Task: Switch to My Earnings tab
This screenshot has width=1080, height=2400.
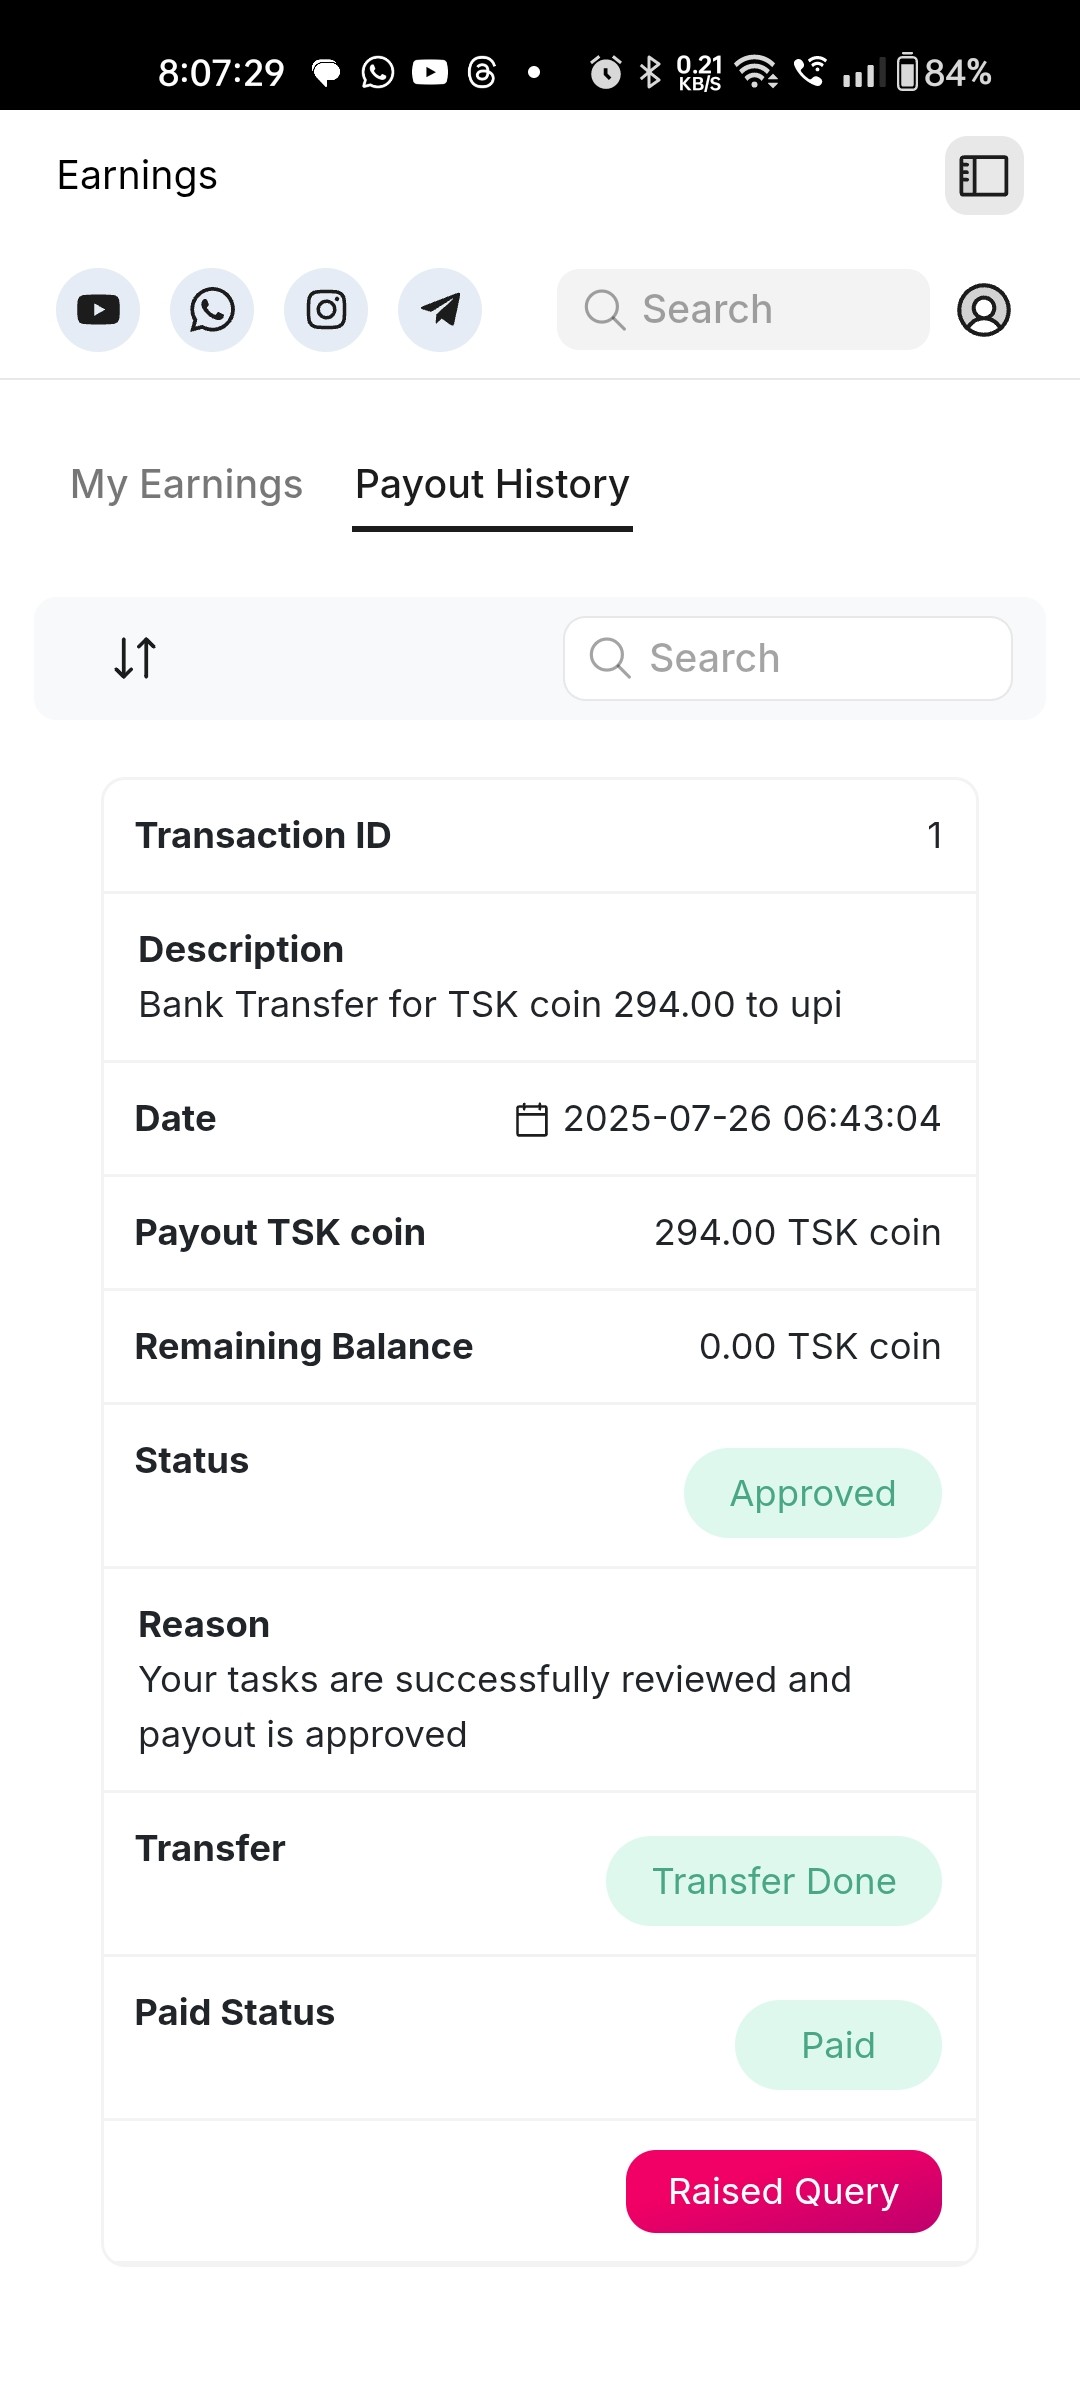Action: (x=186, y=485)
